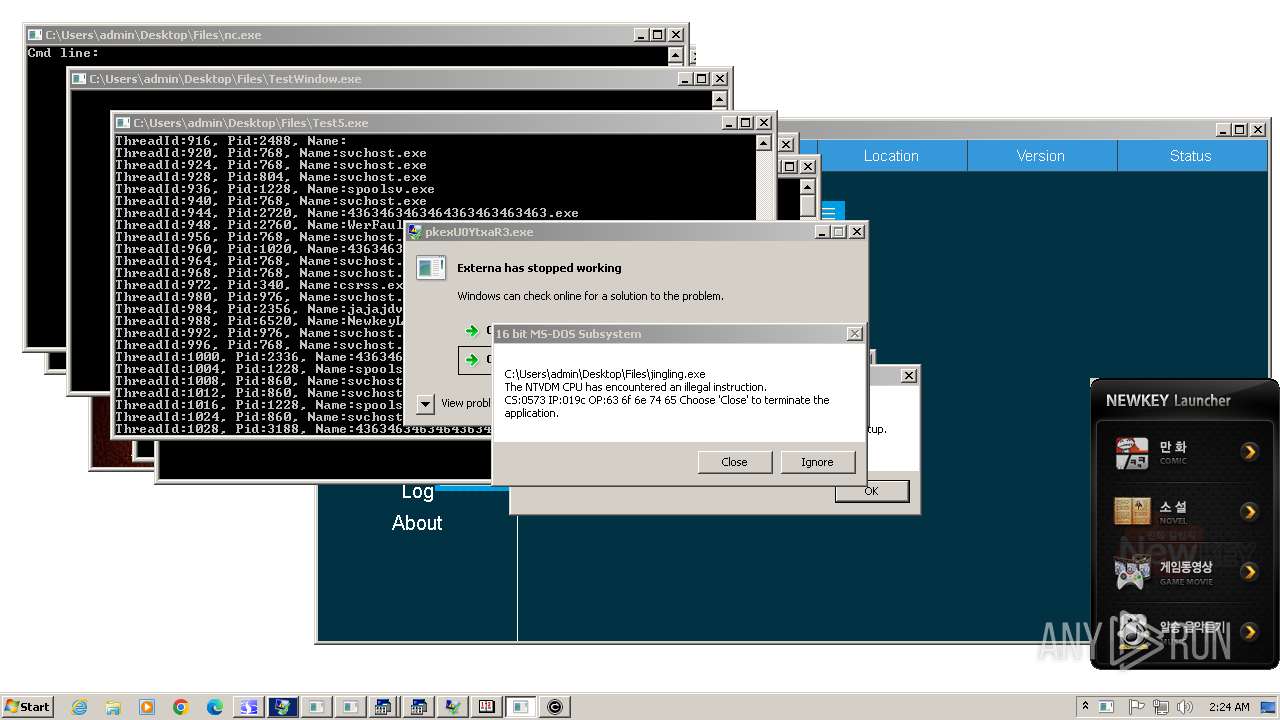
Task: Open the Comic launcher icon
Action: [x=1131, y=453]
